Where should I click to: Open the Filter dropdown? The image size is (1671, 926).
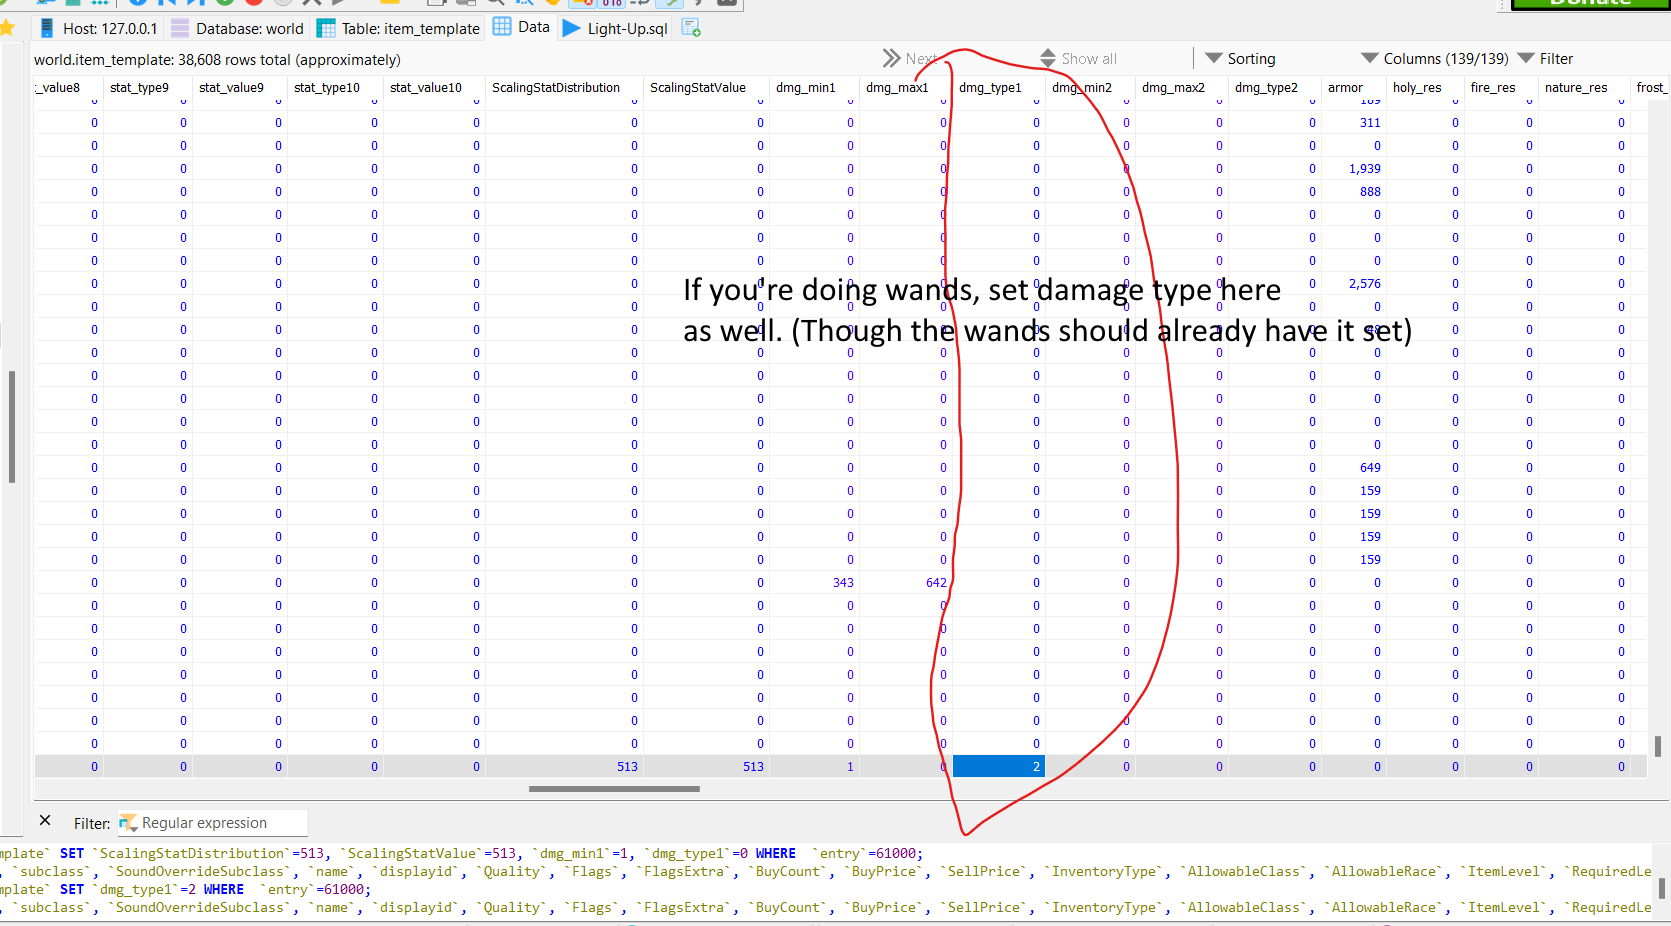(x=1545, y=59)
